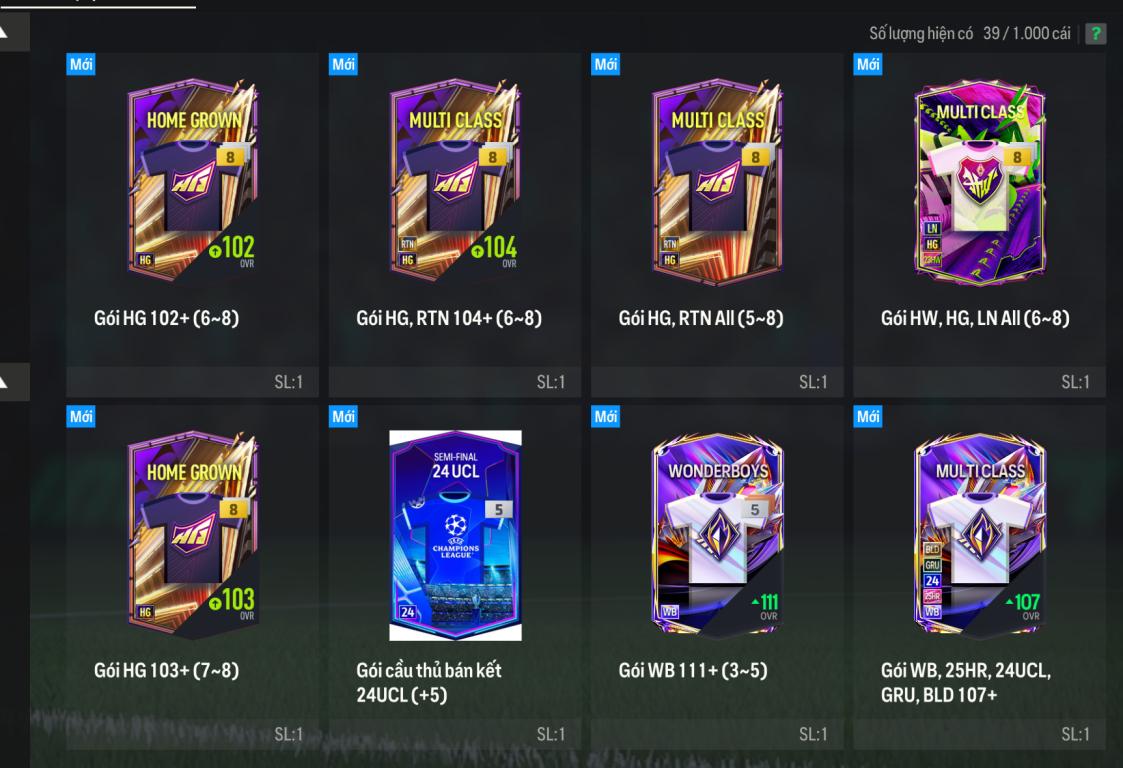
Task: Collapse the lower left sidebar arrow
Action: [14, 382]
